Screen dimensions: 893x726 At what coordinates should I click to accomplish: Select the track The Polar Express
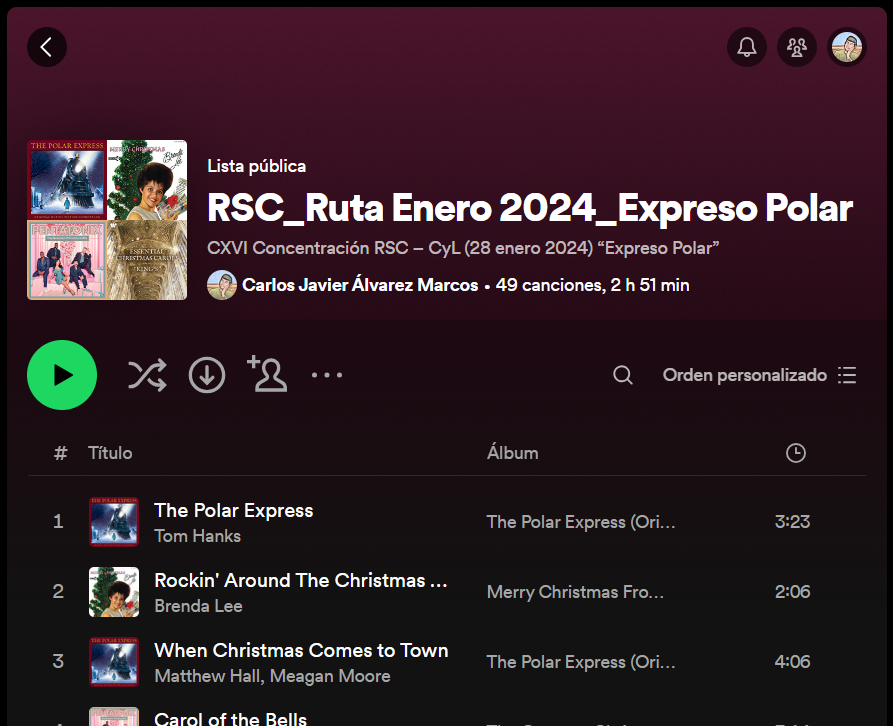[234, 510]
